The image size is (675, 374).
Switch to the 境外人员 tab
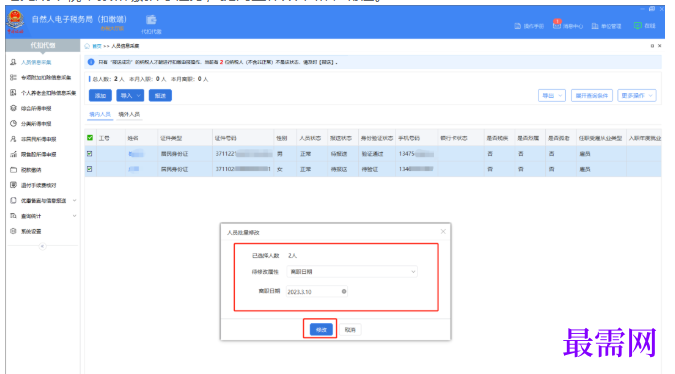[x=129, y=114]
